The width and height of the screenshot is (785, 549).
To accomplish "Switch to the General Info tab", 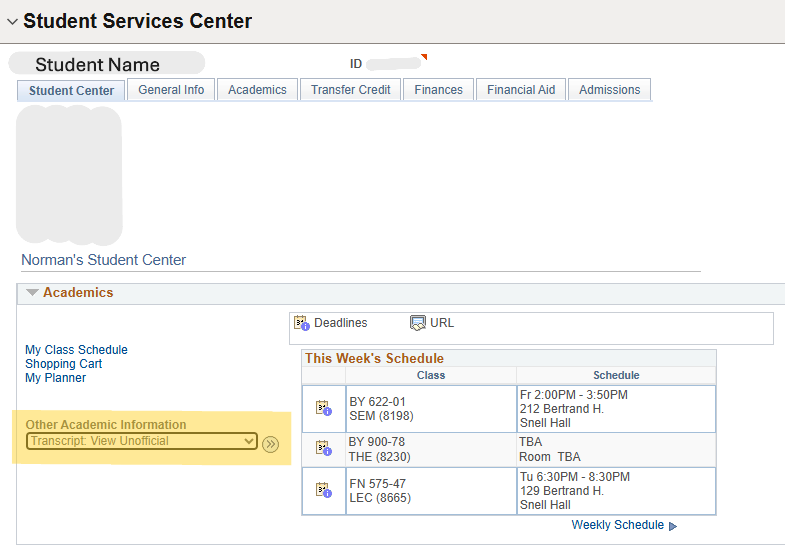I will [x=171, y=90].
